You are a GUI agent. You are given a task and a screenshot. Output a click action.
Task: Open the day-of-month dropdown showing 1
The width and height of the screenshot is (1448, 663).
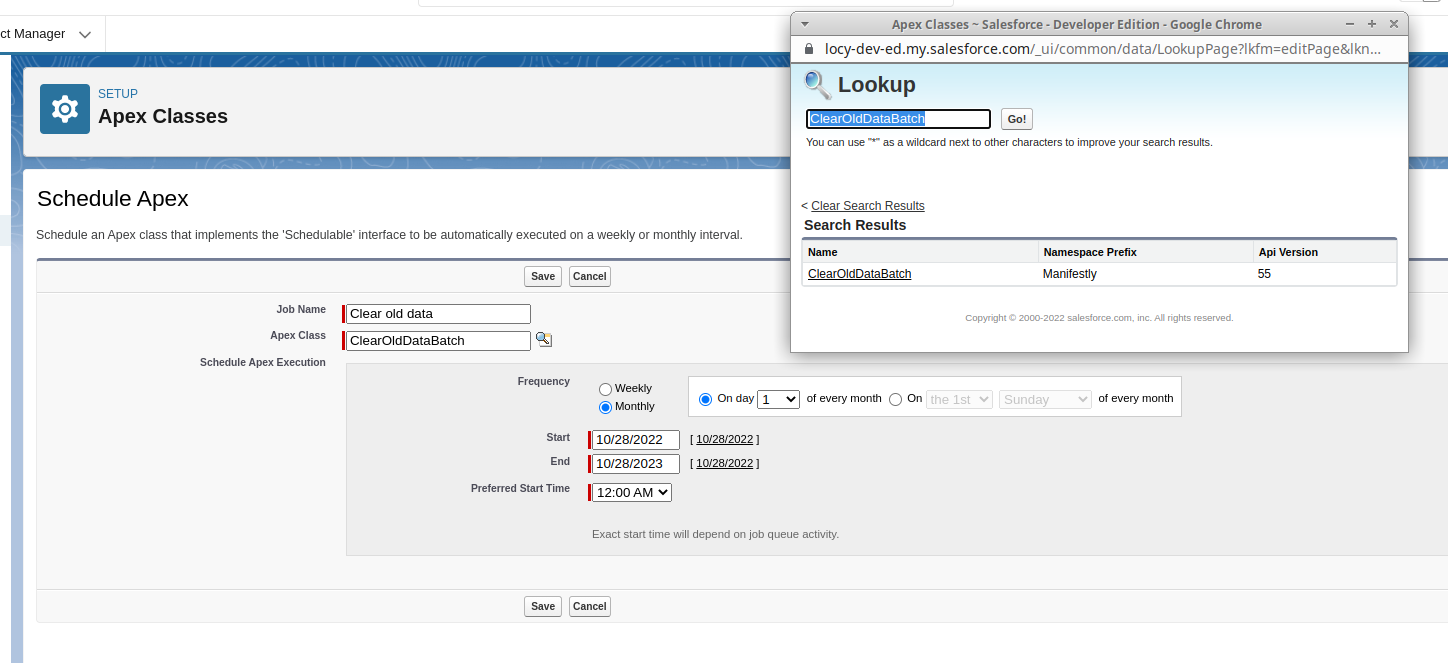[779, 399]
